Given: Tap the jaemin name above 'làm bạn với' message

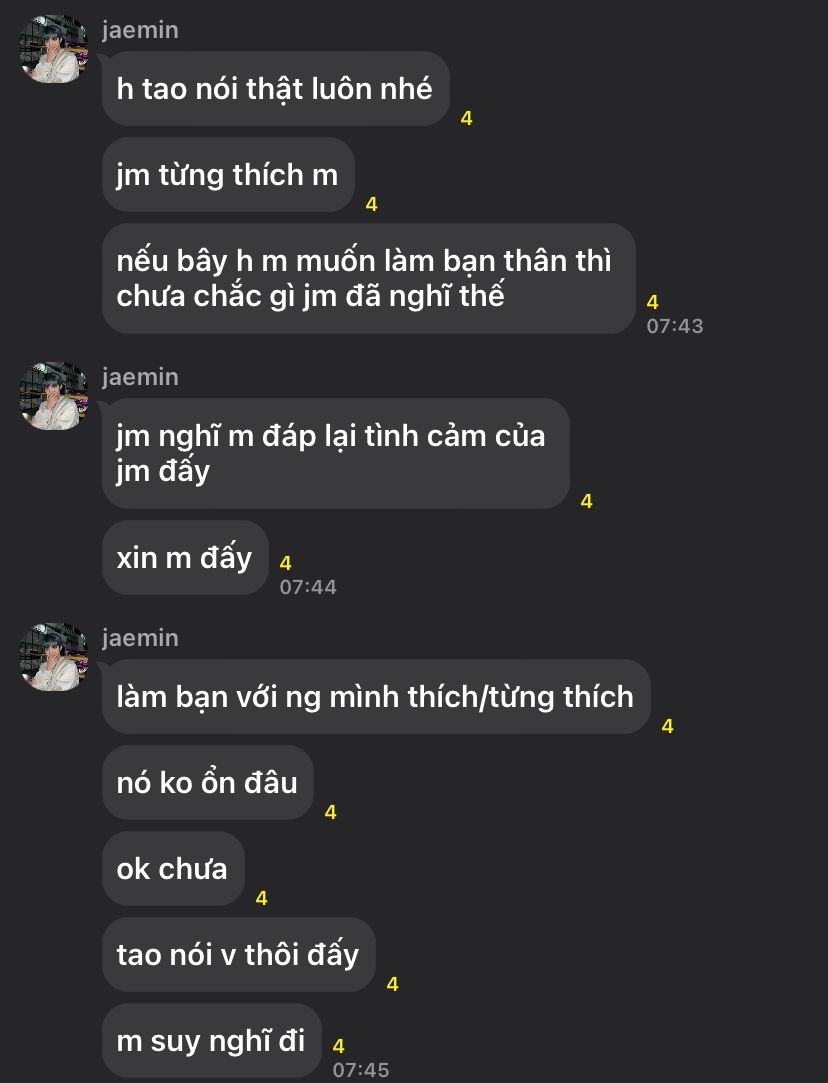Looking at the screenshot, I should [x=140, y=638].
